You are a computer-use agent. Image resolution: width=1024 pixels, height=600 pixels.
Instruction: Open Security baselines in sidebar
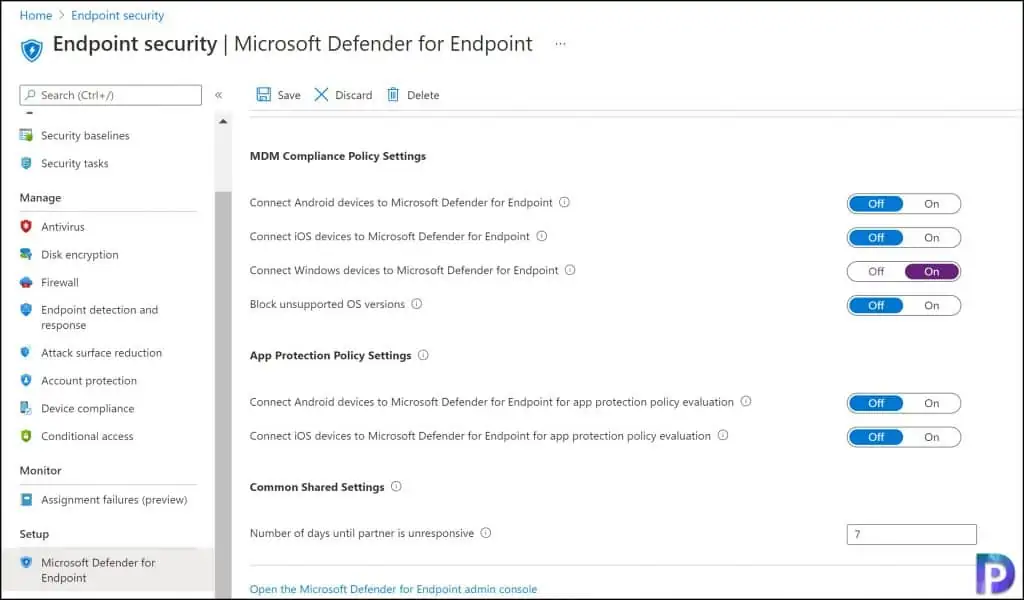pos(85,135)
